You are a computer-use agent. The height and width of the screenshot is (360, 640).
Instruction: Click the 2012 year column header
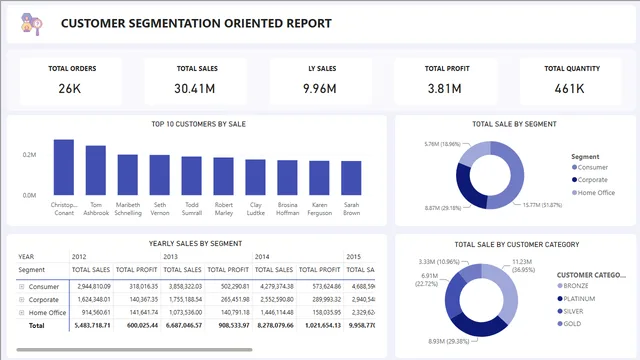(x=79, y=257)
